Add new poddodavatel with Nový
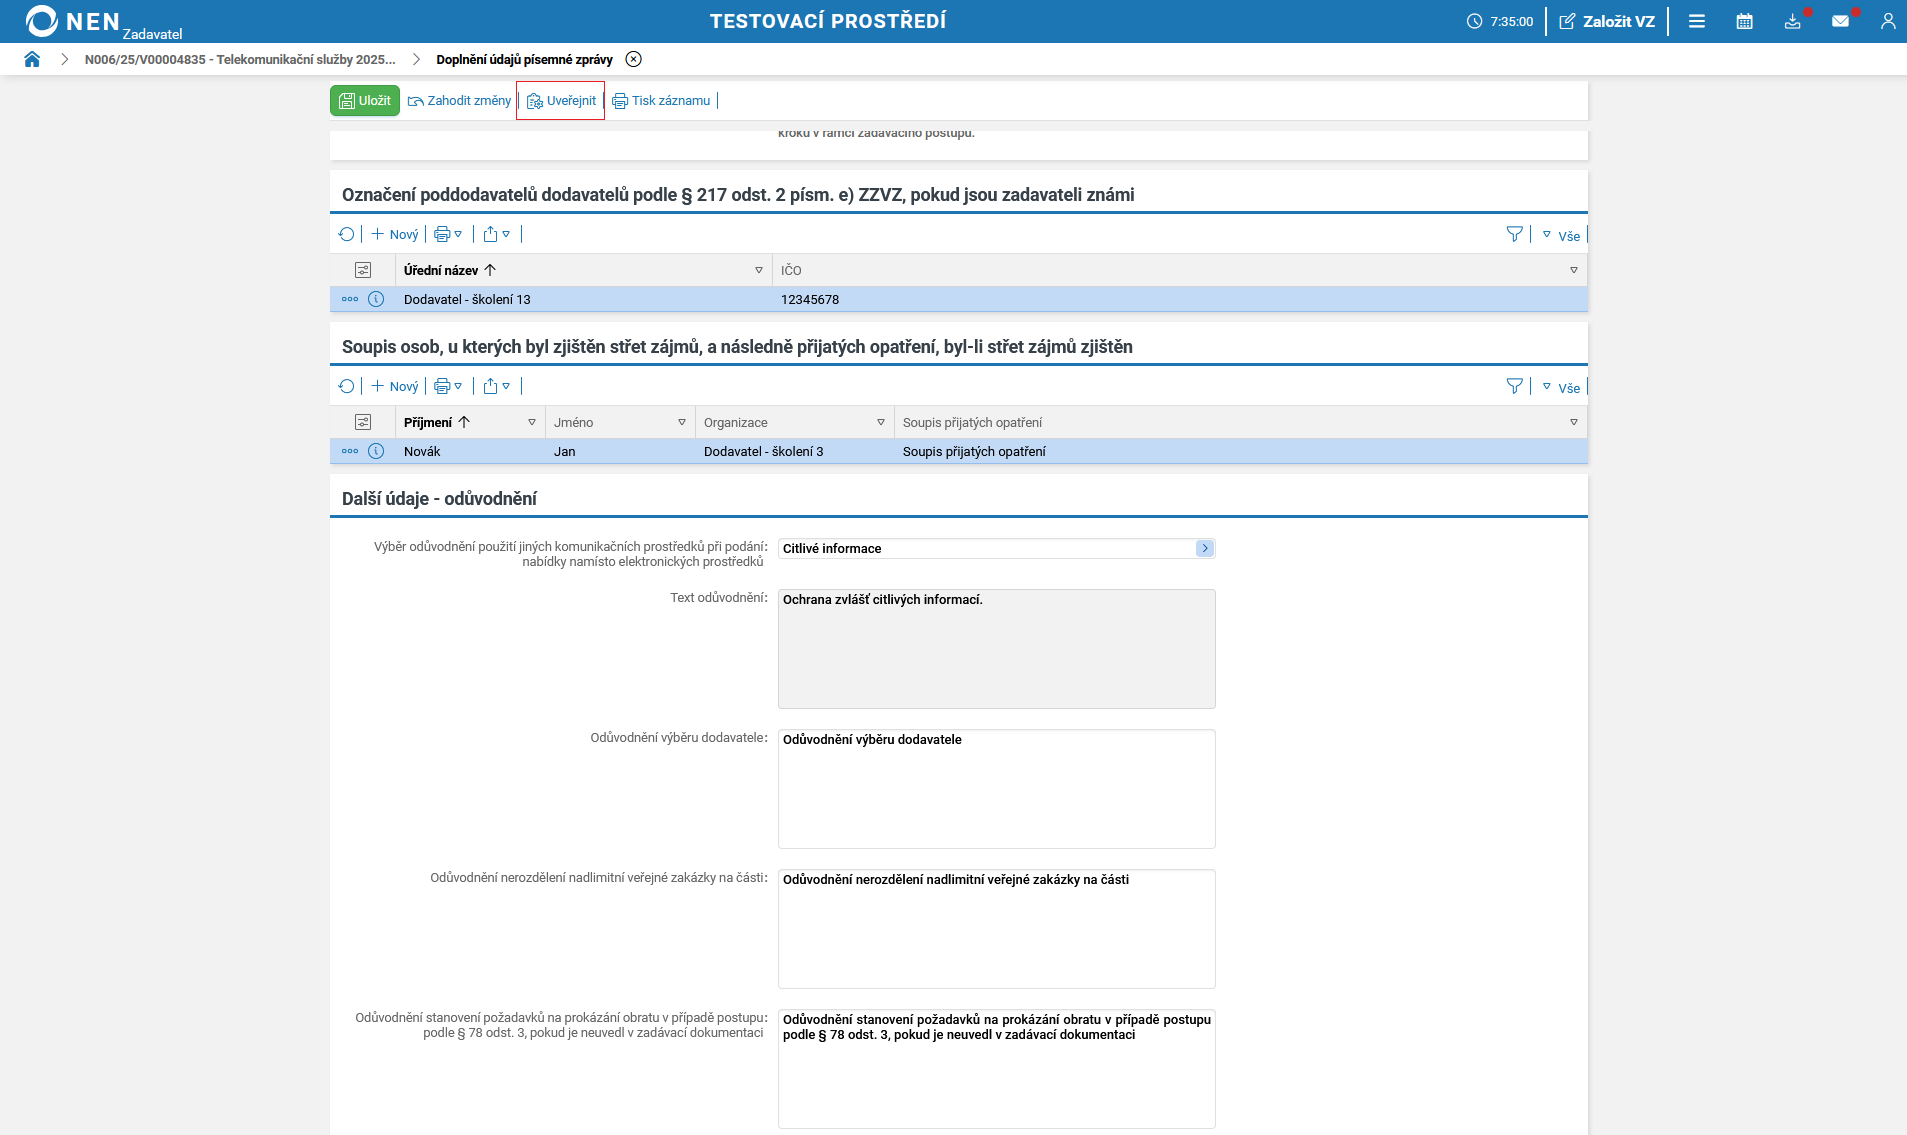Image resolution: width=1907 pixels, height=1135 pixels. 395,234
